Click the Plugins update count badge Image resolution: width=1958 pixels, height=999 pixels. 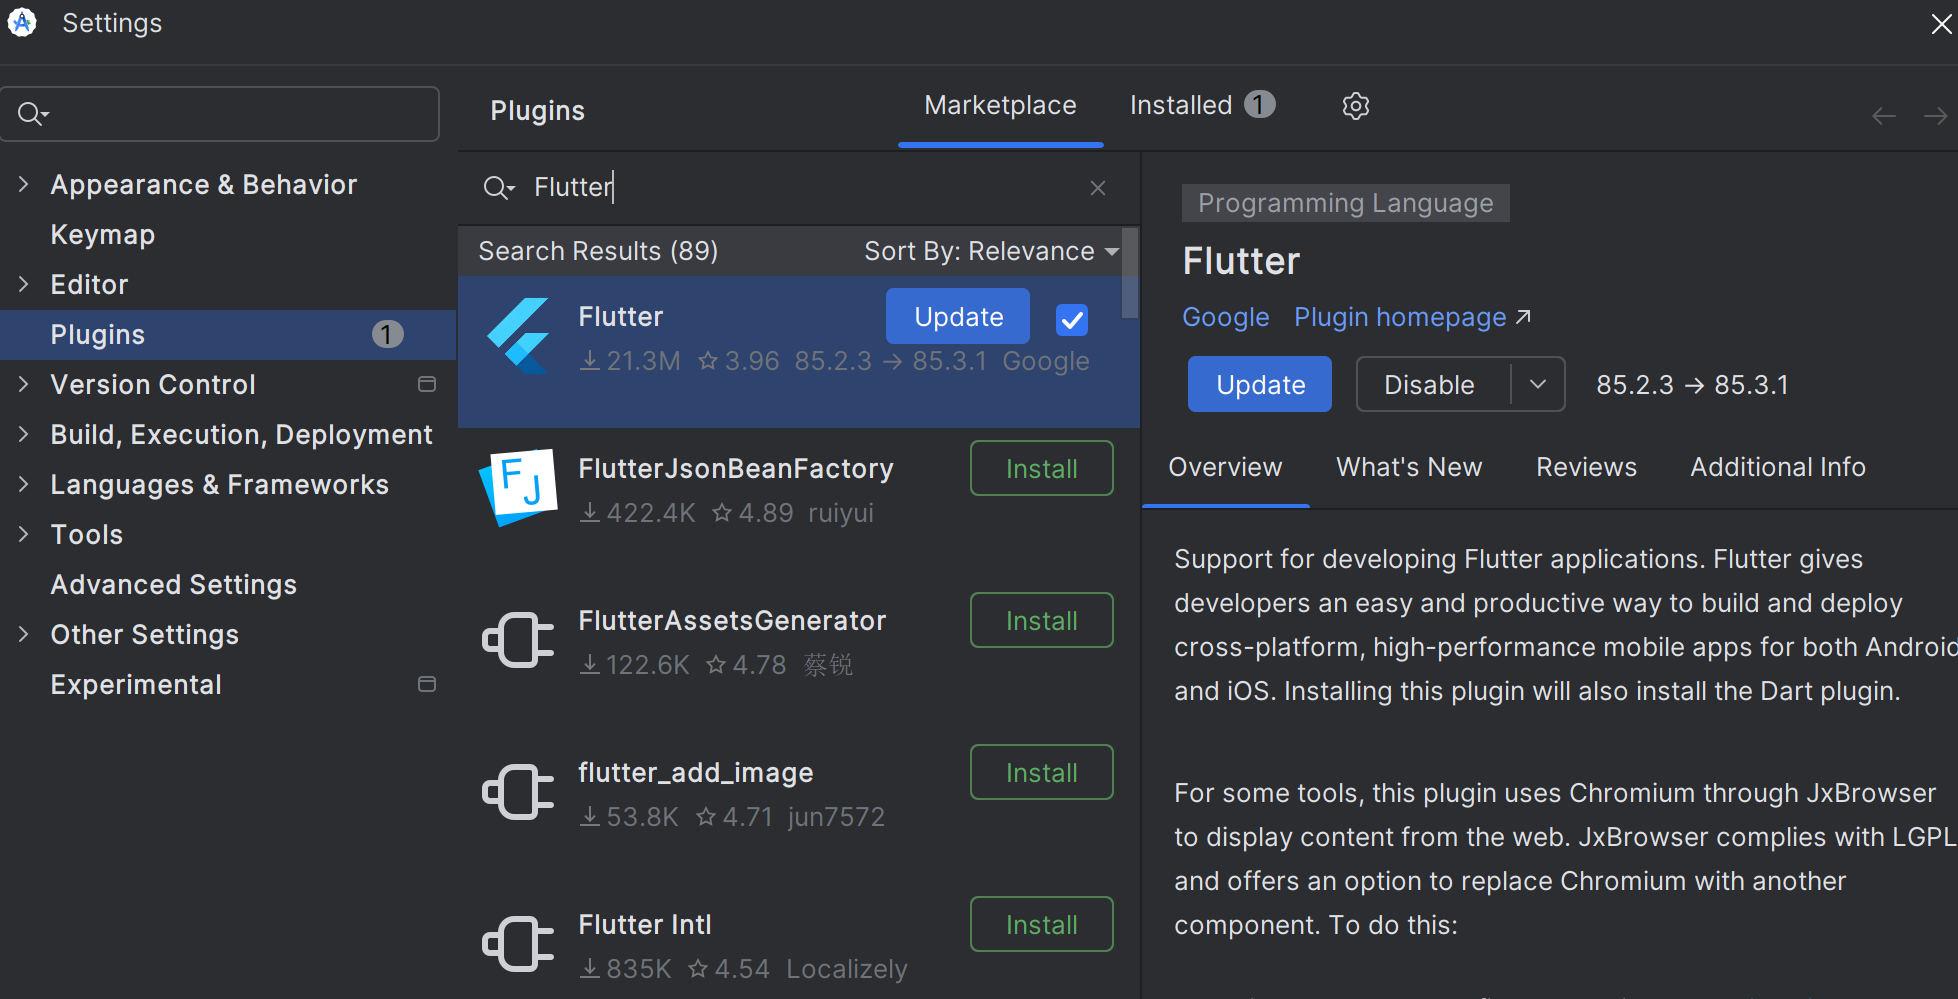387,334
